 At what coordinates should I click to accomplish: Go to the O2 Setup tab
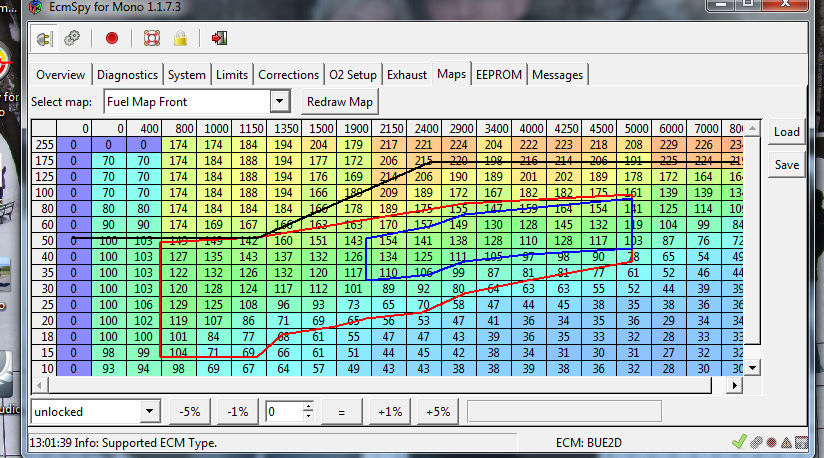353,75
